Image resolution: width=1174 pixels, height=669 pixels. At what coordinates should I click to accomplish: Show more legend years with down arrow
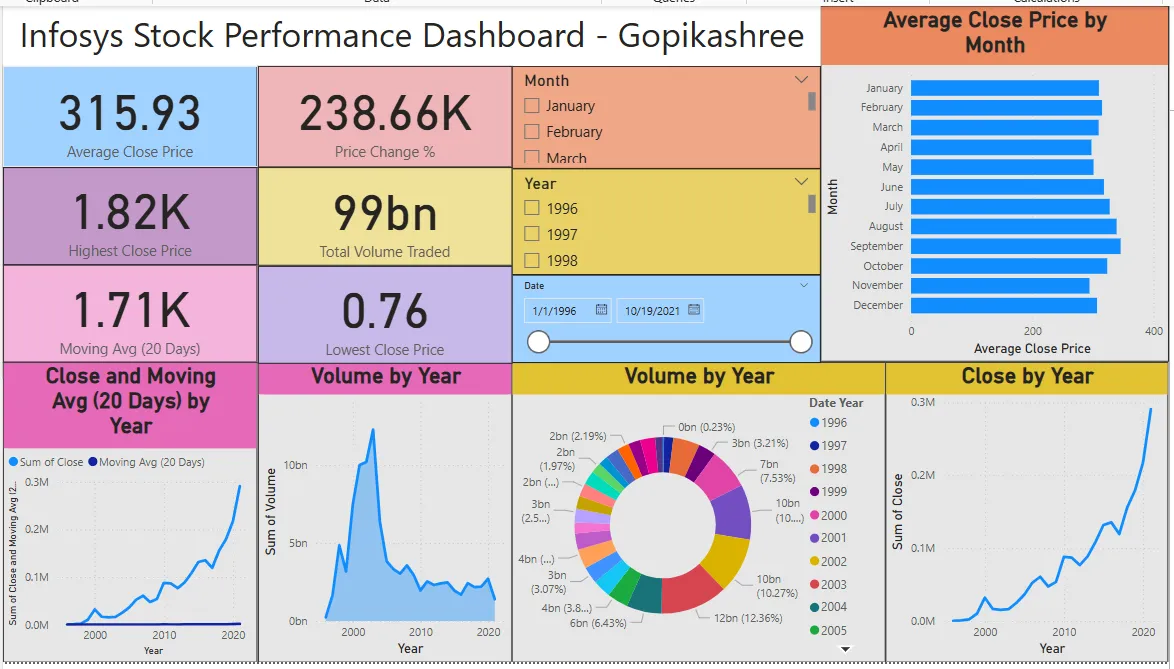(x=845, y=649)
